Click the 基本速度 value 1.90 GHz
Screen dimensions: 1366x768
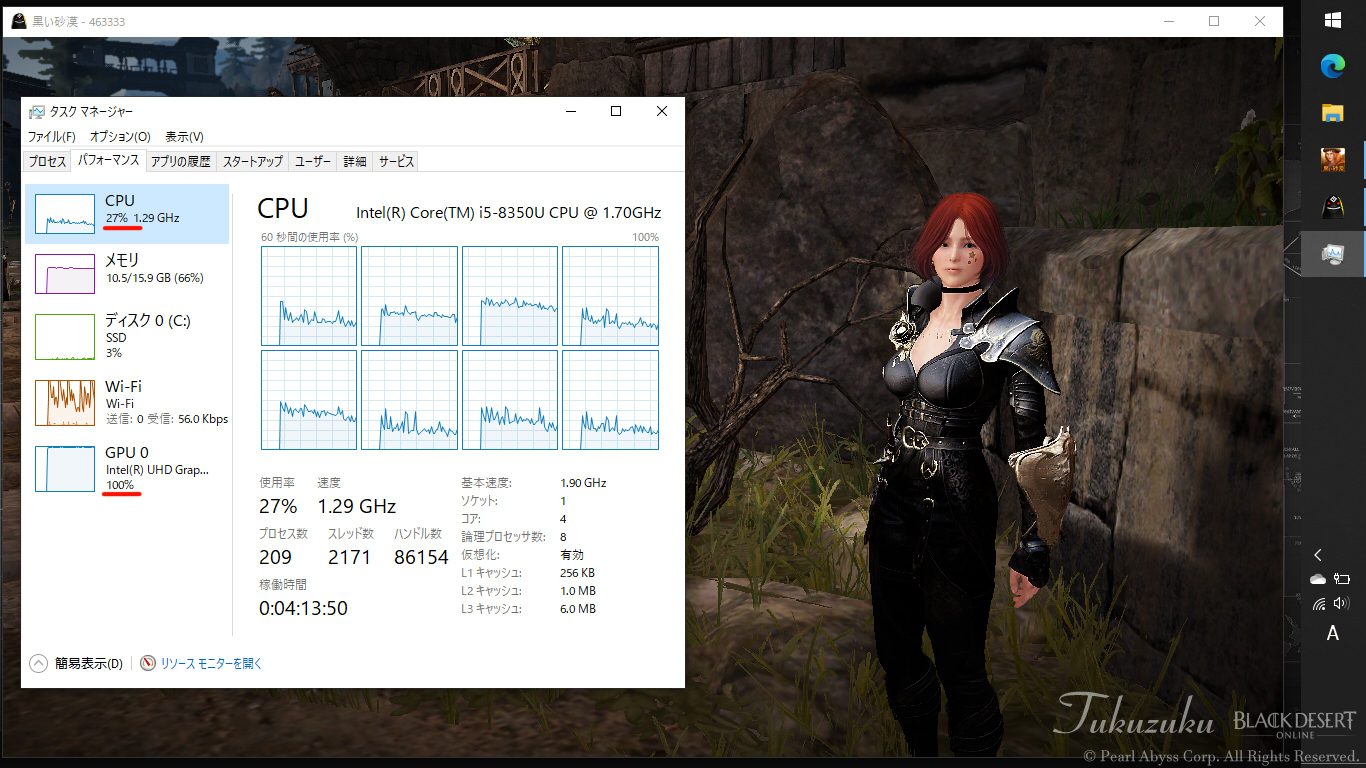(584, 483)
